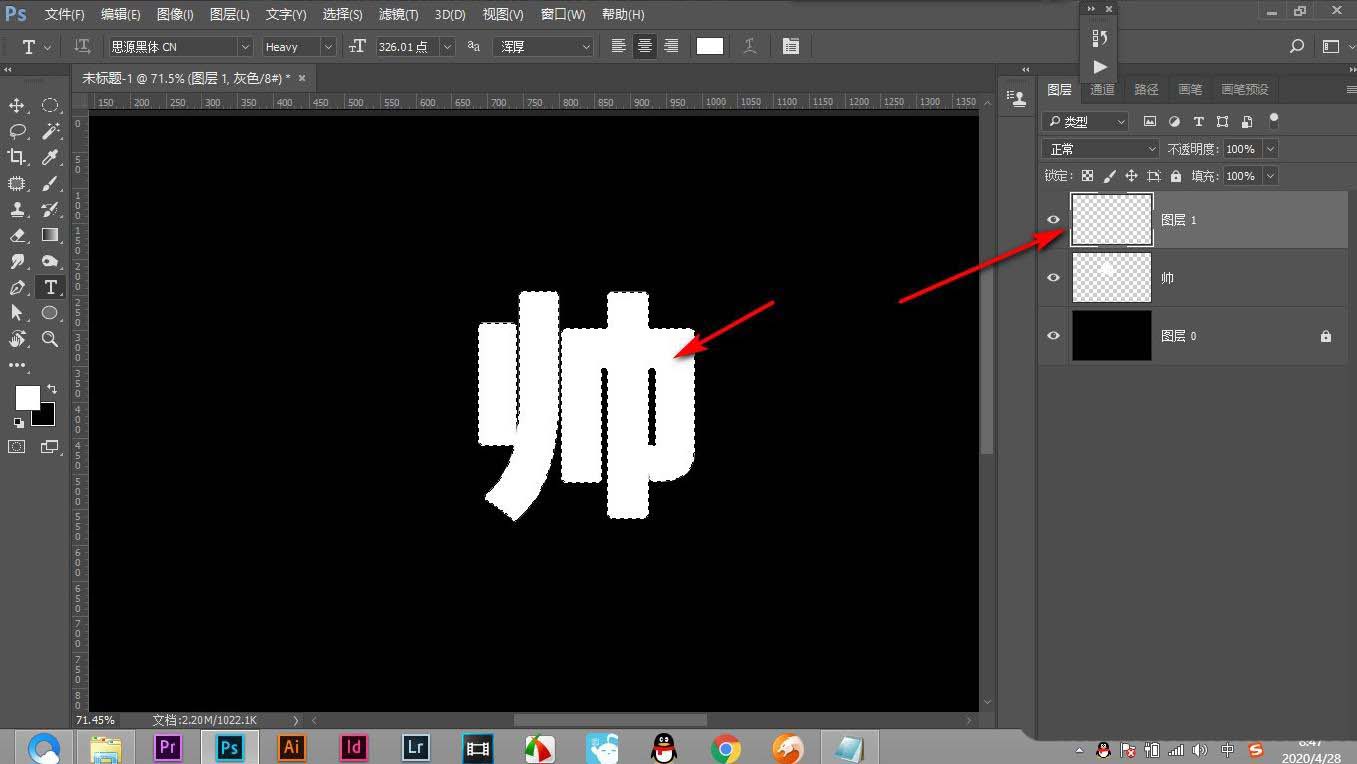Viewport: 1357px width, 764px height.
Task: Align text left
Action: 619,46
